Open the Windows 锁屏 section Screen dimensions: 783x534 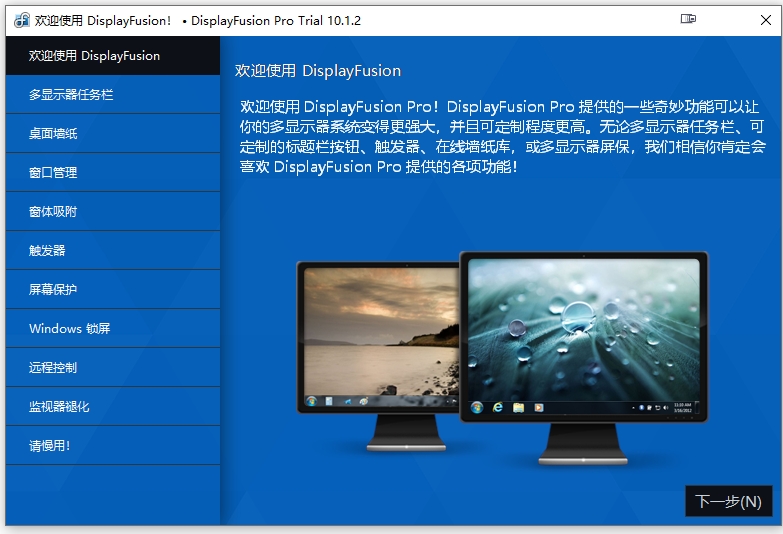tap(112, 329)
